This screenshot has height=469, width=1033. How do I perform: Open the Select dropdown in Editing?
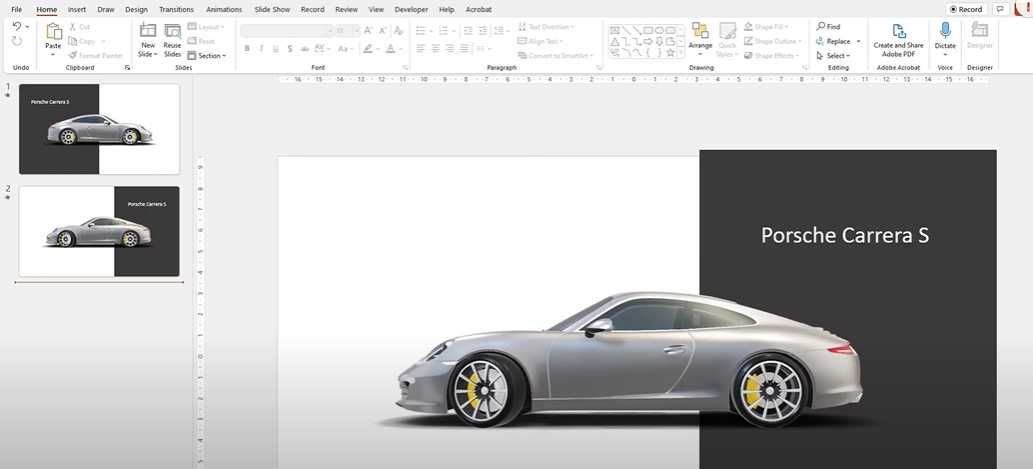tap(833, 56)
